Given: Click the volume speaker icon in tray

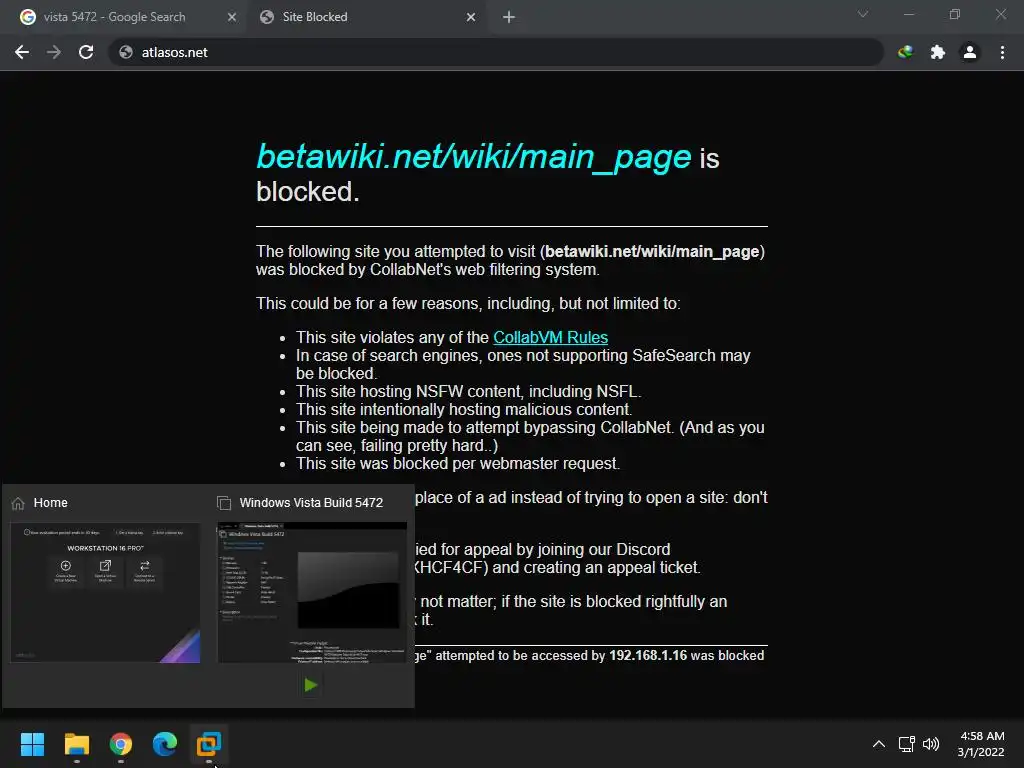Looking at the screenshot, I should (931, 744).
